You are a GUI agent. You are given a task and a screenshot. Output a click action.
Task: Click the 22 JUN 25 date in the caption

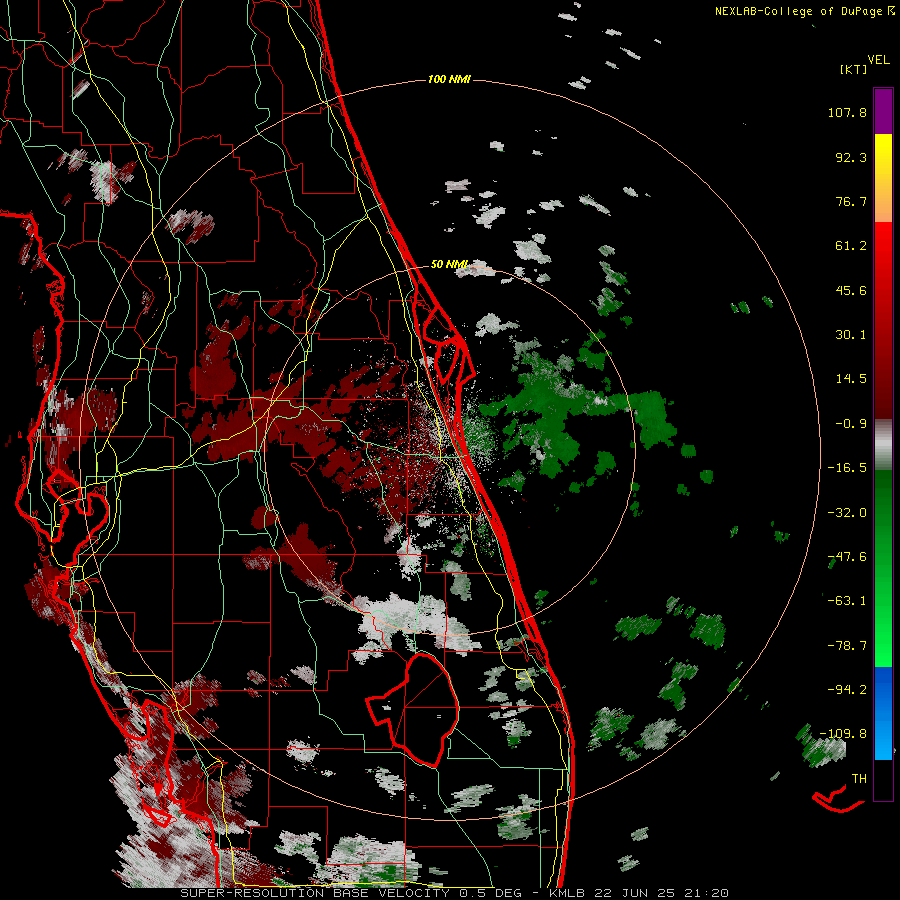coord(636,893)
